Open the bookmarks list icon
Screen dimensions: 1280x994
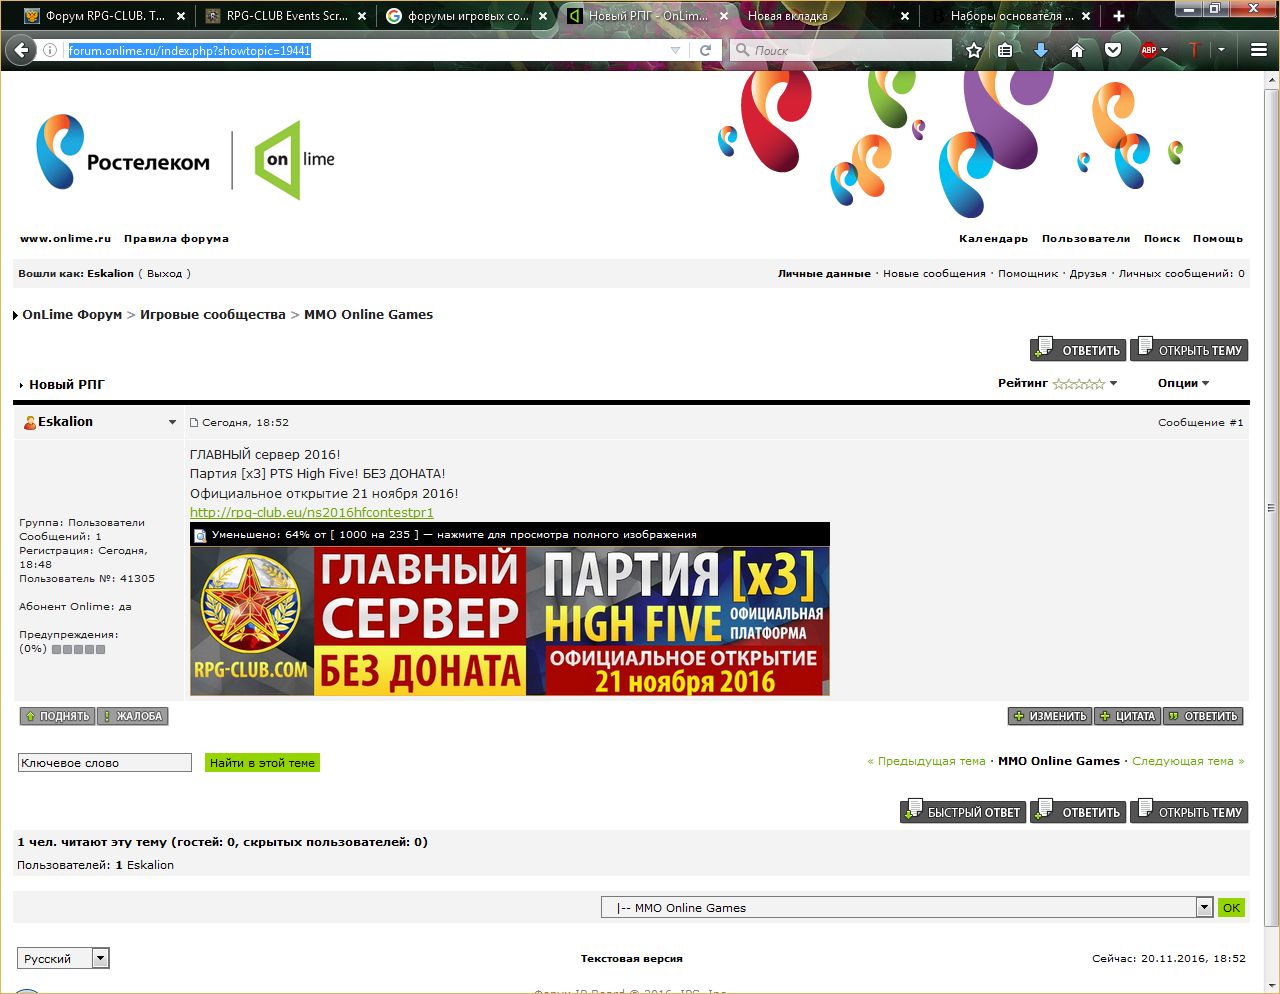click(x=1006, y=50)
